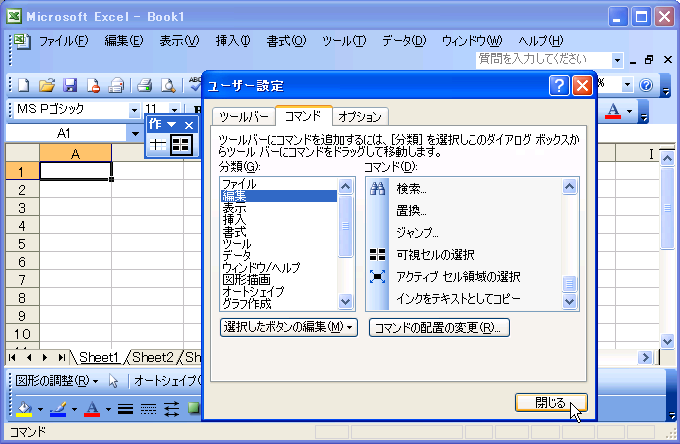
Task: Select the アクティブ セル領域の選択 command
Action: point(464,277)
